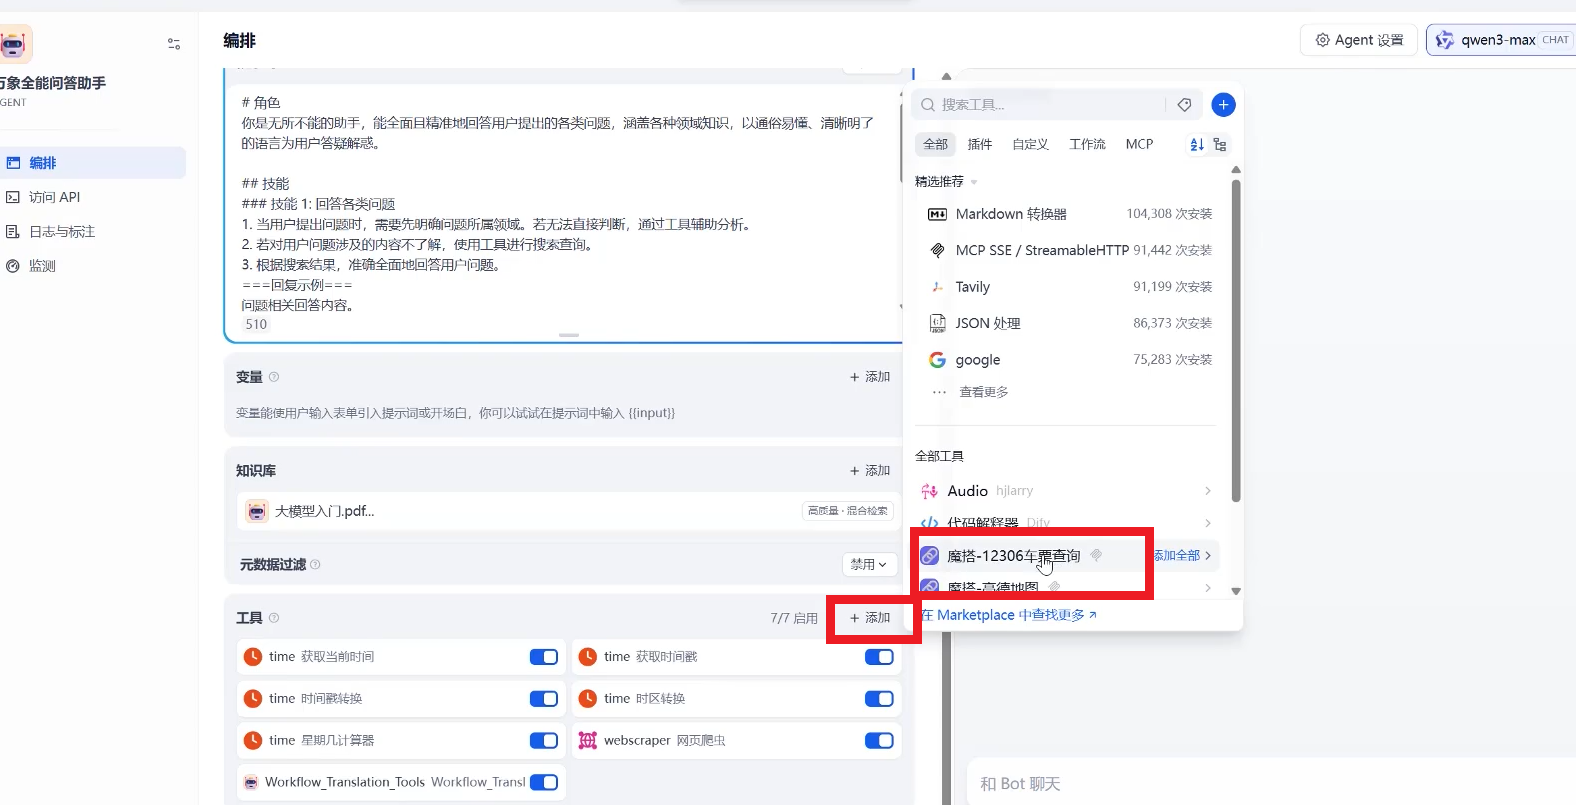The image size is (1576, 805).
Task: Toggle the webscraper 网页爬虫 switch
Action: (879, 741)
